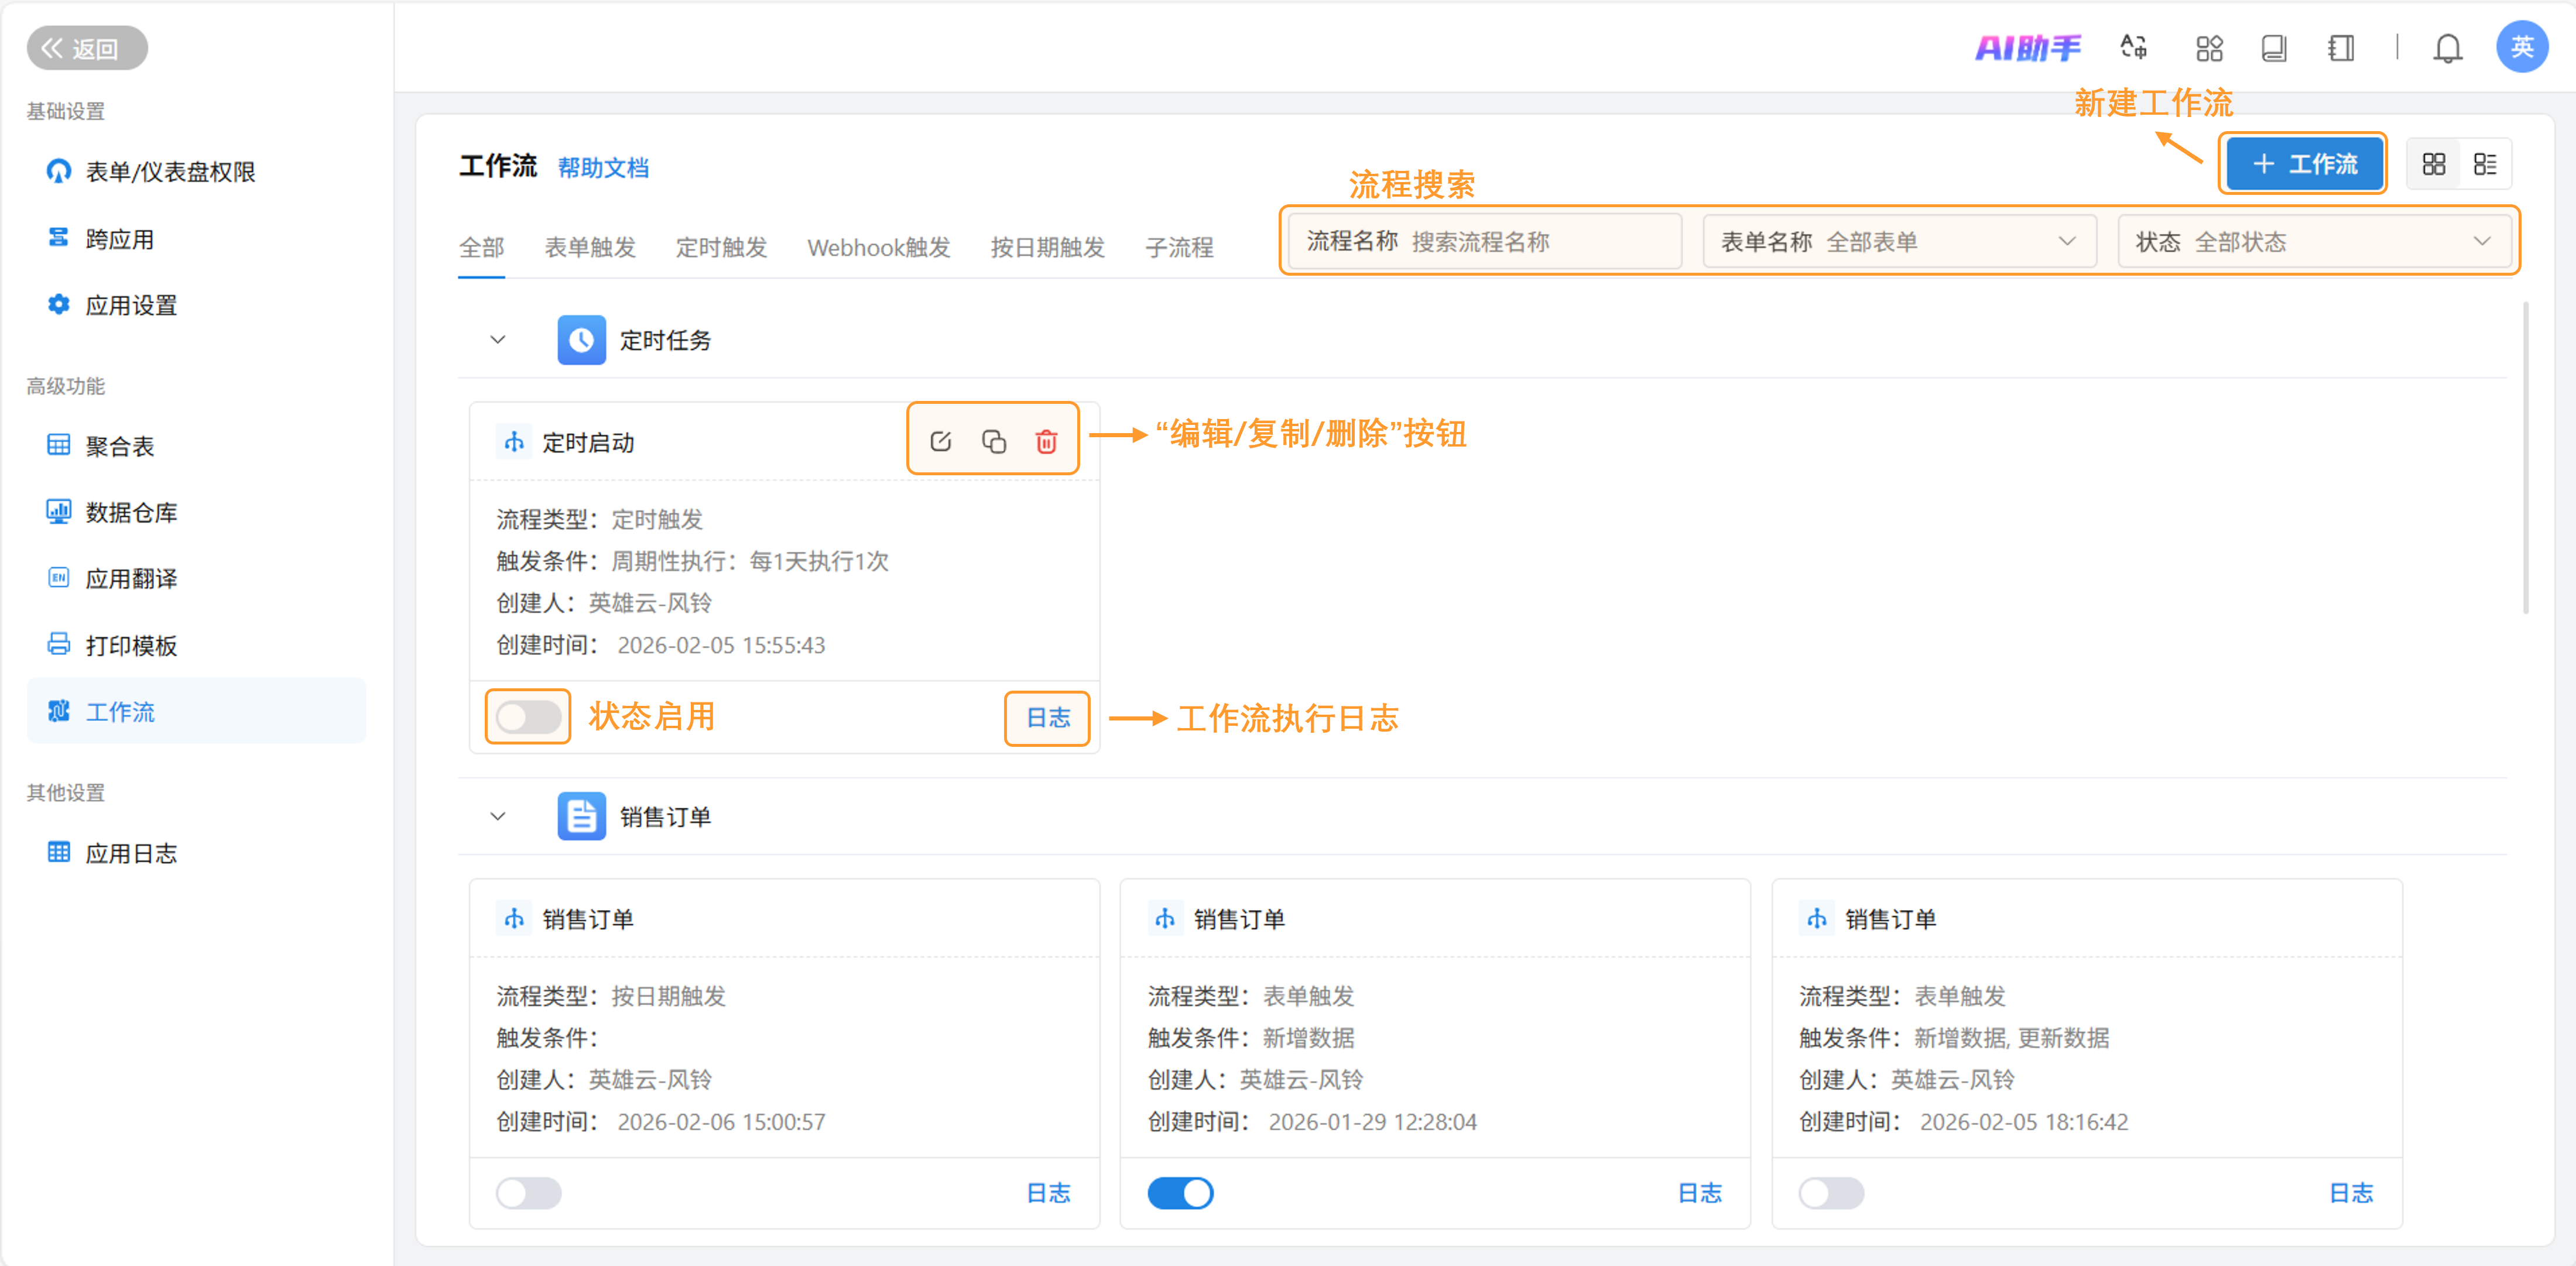Disable the enabled 销售订单 workflow switch
The image size is (2576, 1266).
1180,1192
